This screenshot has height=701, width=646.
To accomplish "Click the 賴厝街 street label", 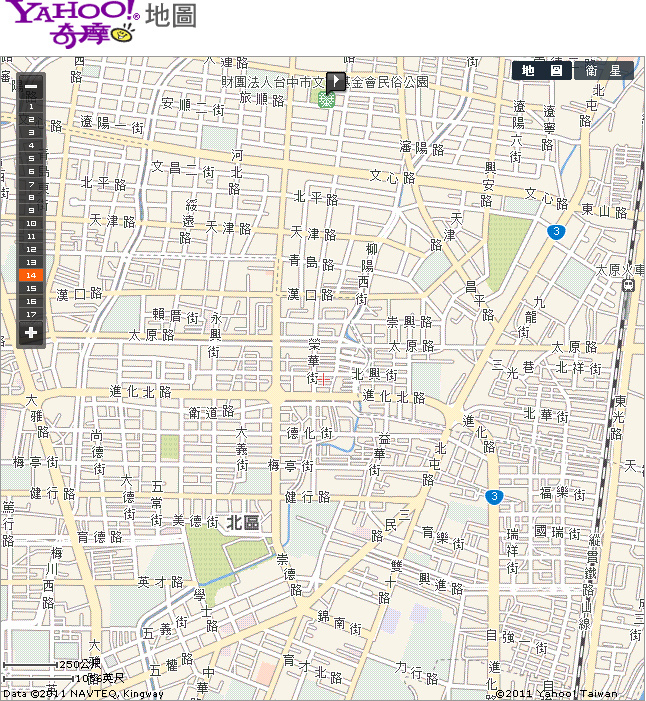I will (176, 316).
